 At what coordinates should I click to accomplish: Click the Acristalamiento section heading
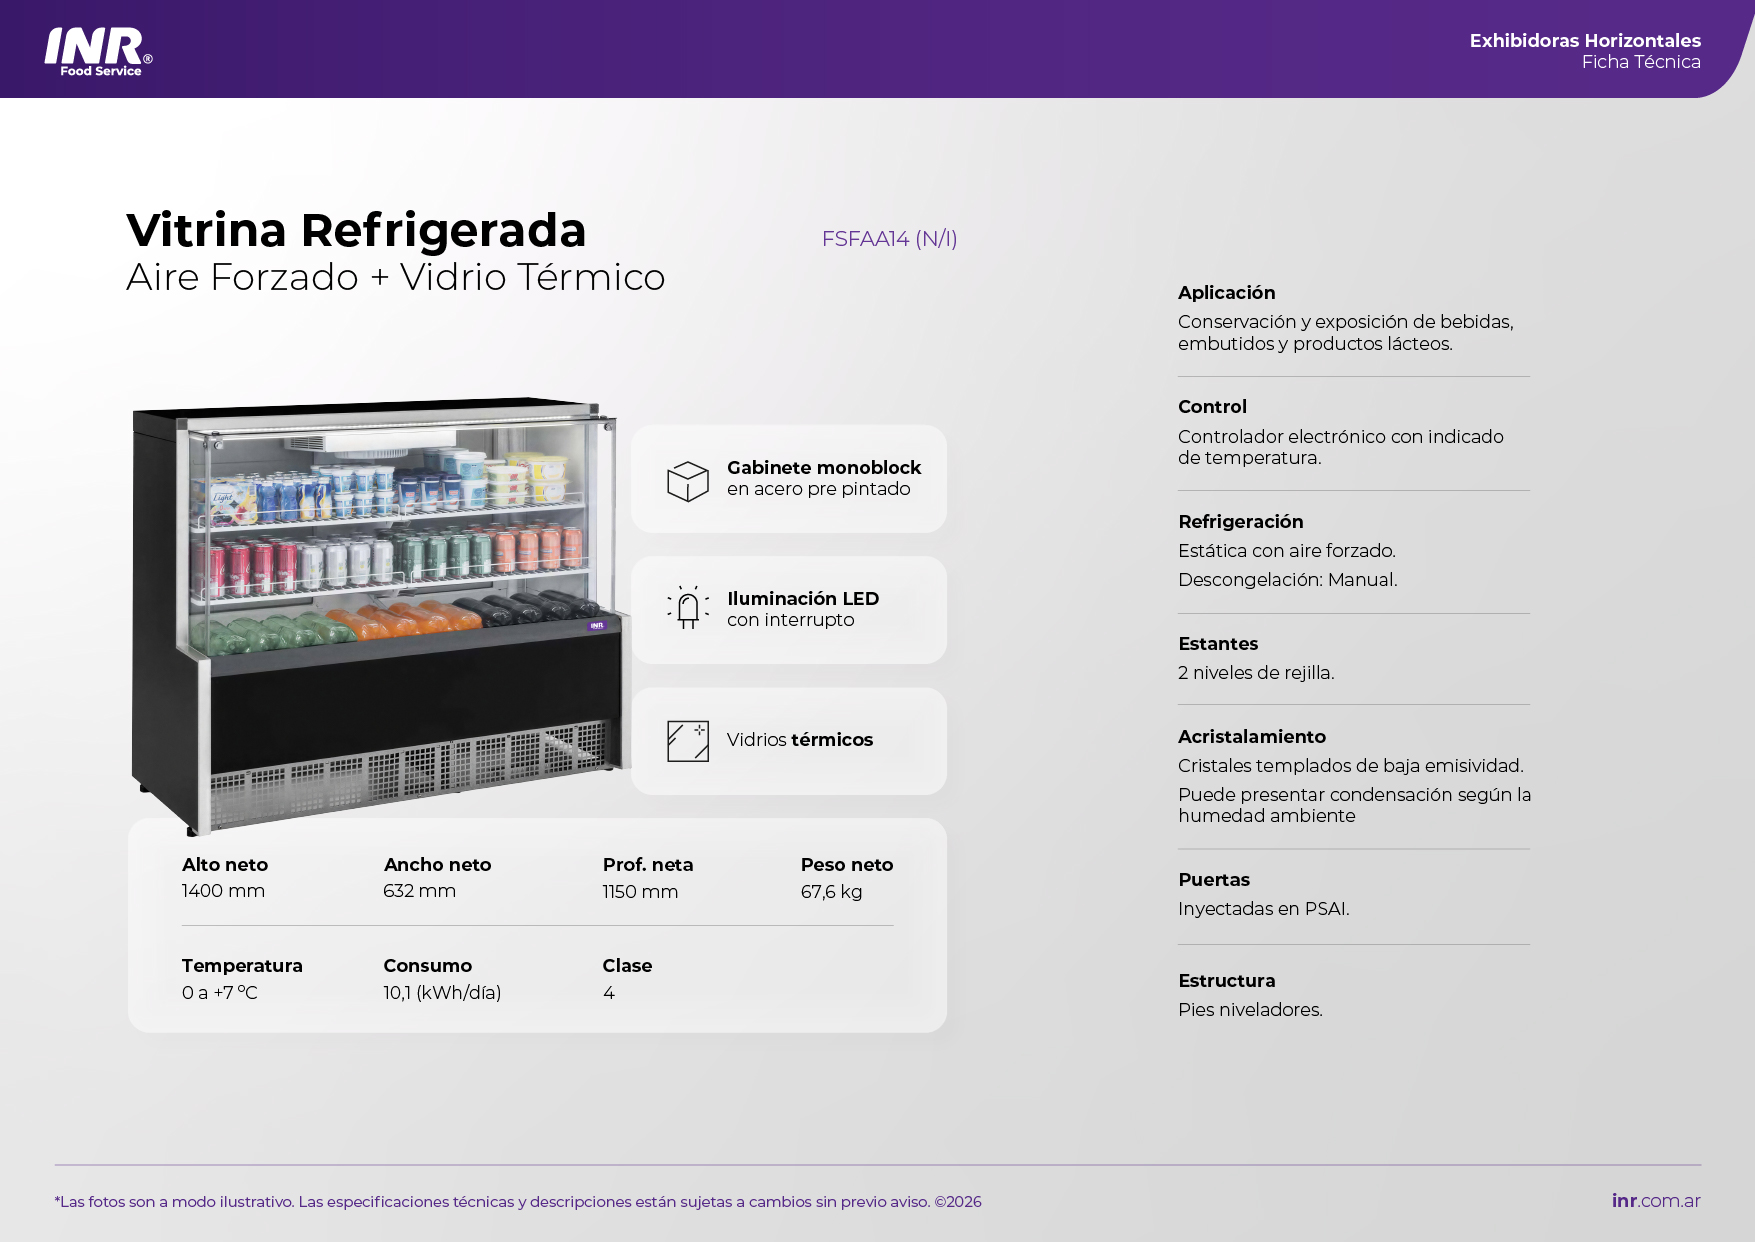(x=1251, y=737)
